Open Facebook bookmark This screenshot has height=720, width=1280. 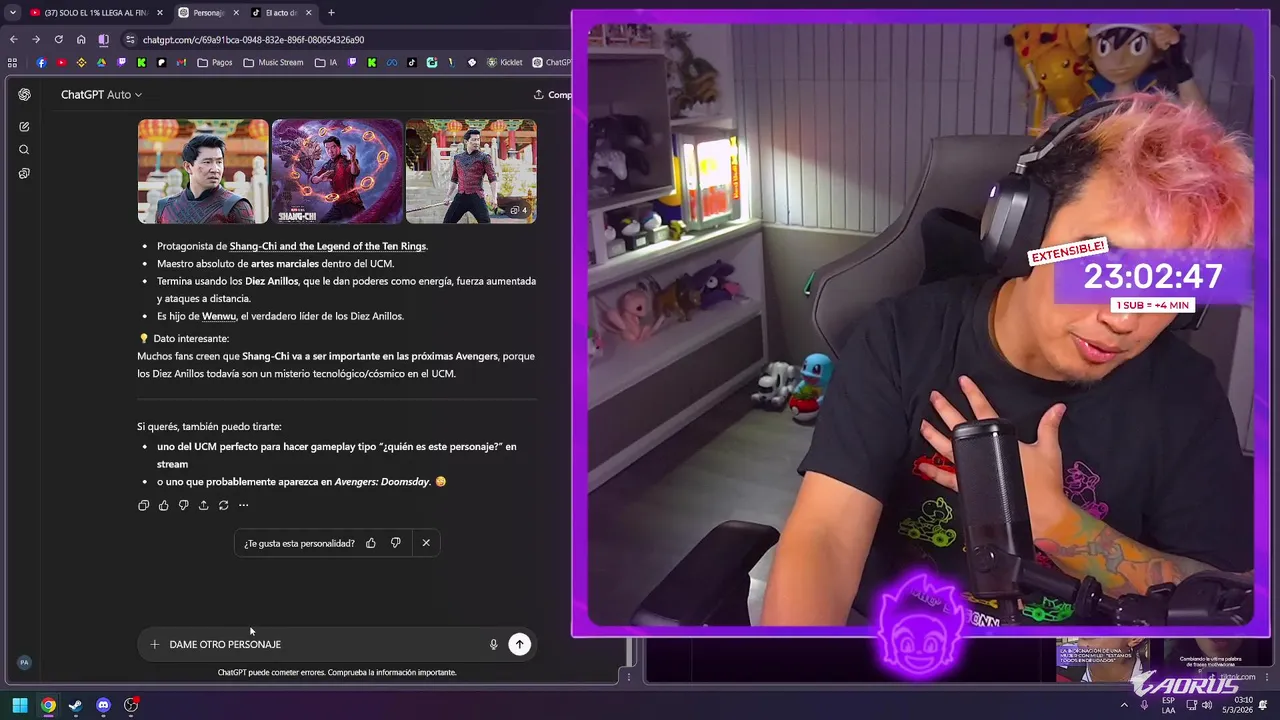point(41,62)
